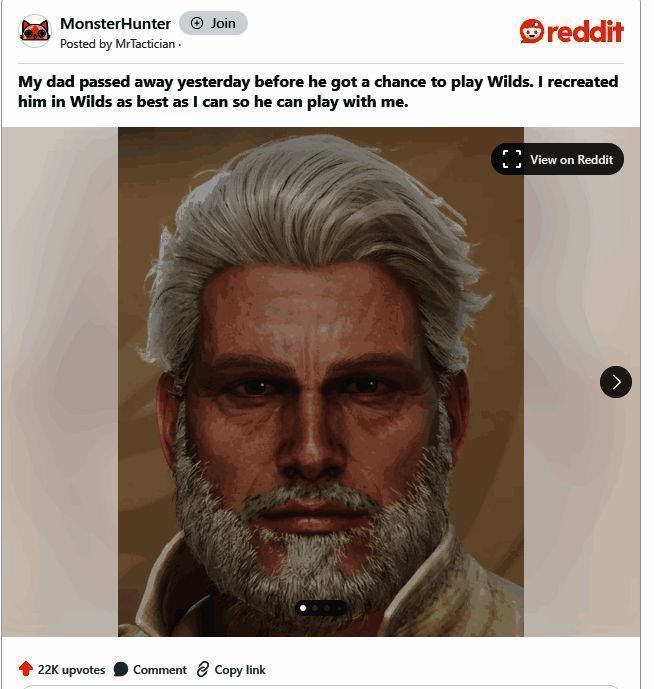Join the MonsterHunter community
654x689 pixels.
[x=213, y=23]
